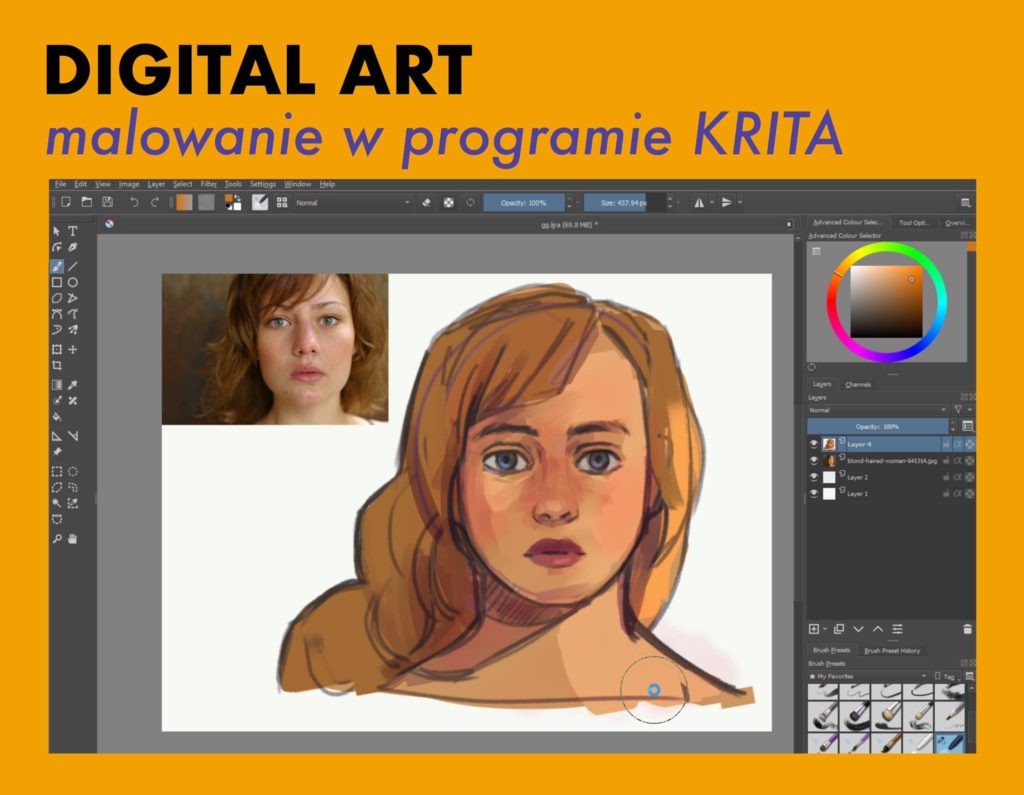Screen dimensions: 1024x795
Task: Open the layer filter funnel dropdown
Action: [961, 410]
